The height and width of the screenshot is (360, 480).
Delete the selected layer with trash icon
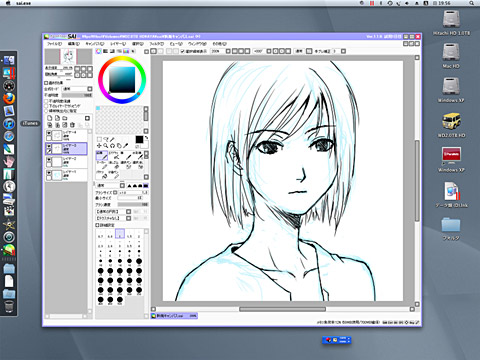72,125
